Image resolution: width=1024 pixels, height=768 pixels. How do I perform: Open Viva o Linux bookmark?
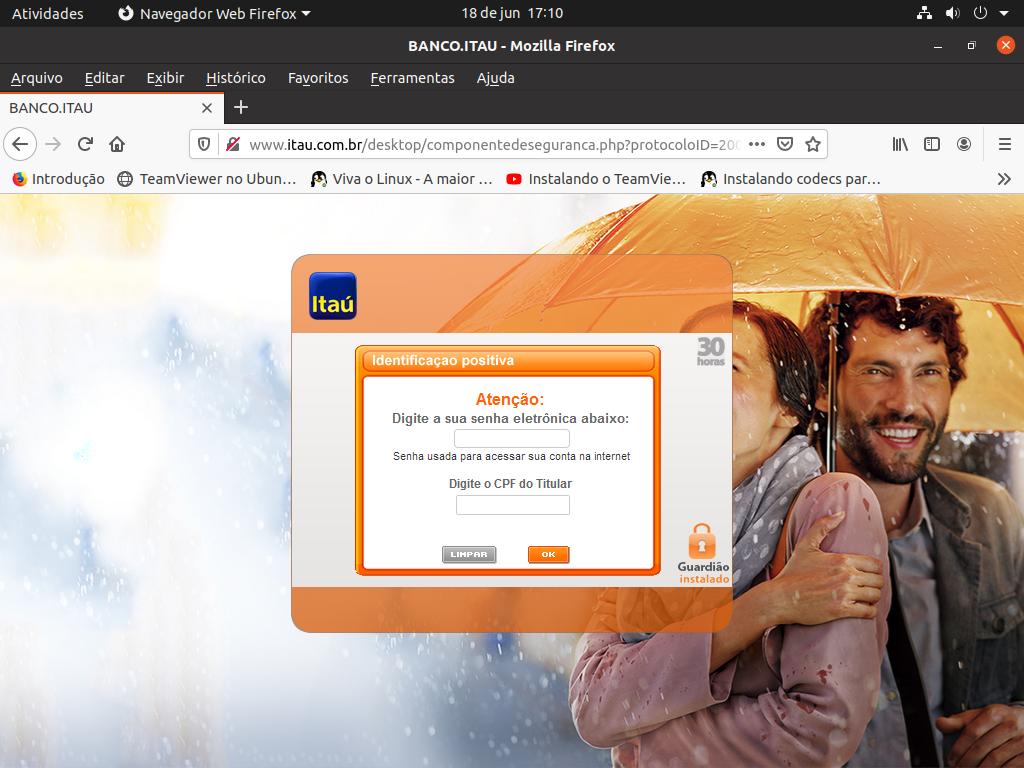[402, 179]
